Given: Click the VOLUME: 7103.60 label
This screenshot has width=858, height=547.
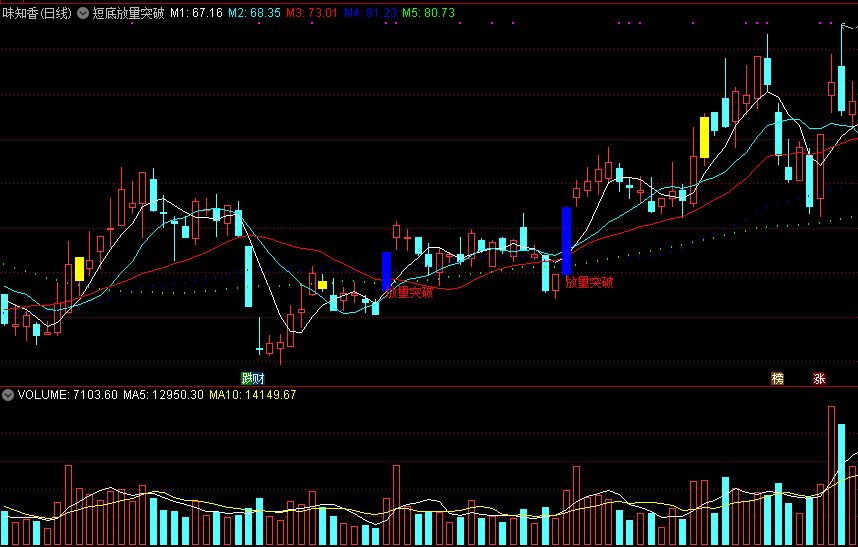Looking at the screenshot, I should pyautogui.click(x=67, y=395).
